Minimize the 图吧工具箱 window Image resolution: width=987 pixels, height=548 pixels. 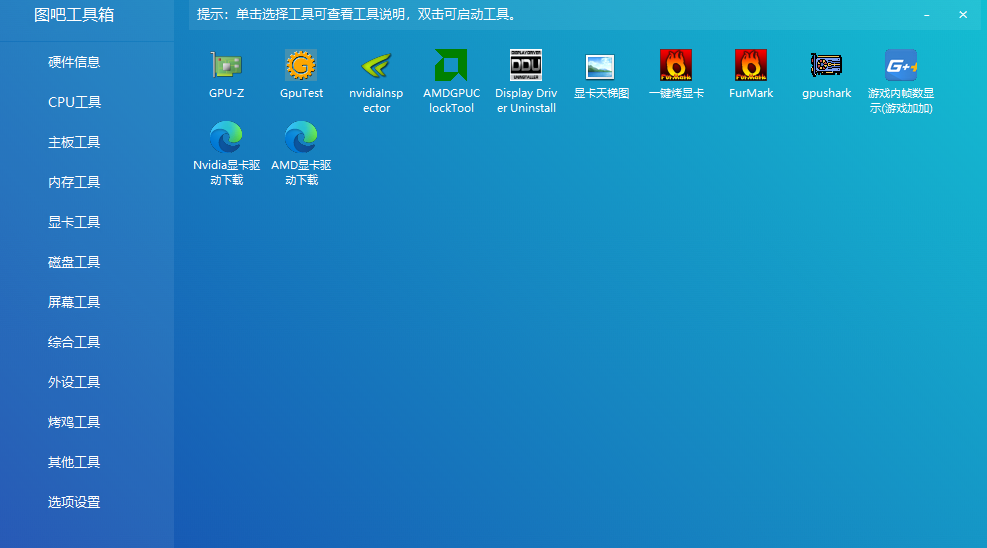coord(927,14)
